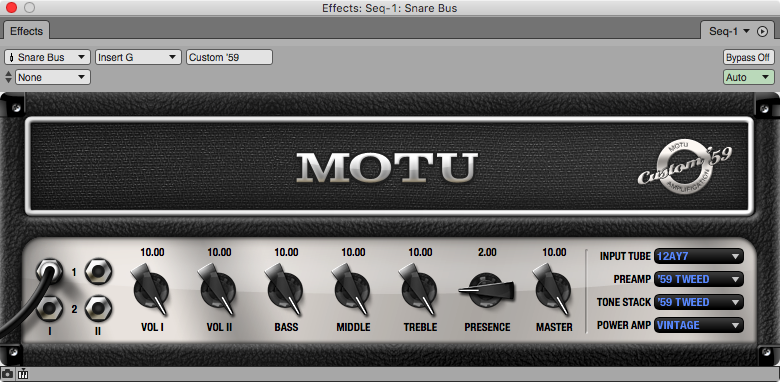Open the Snare Bus track dropdown
The height and width of the screenshot is (382, 780).
coord(48,57)
